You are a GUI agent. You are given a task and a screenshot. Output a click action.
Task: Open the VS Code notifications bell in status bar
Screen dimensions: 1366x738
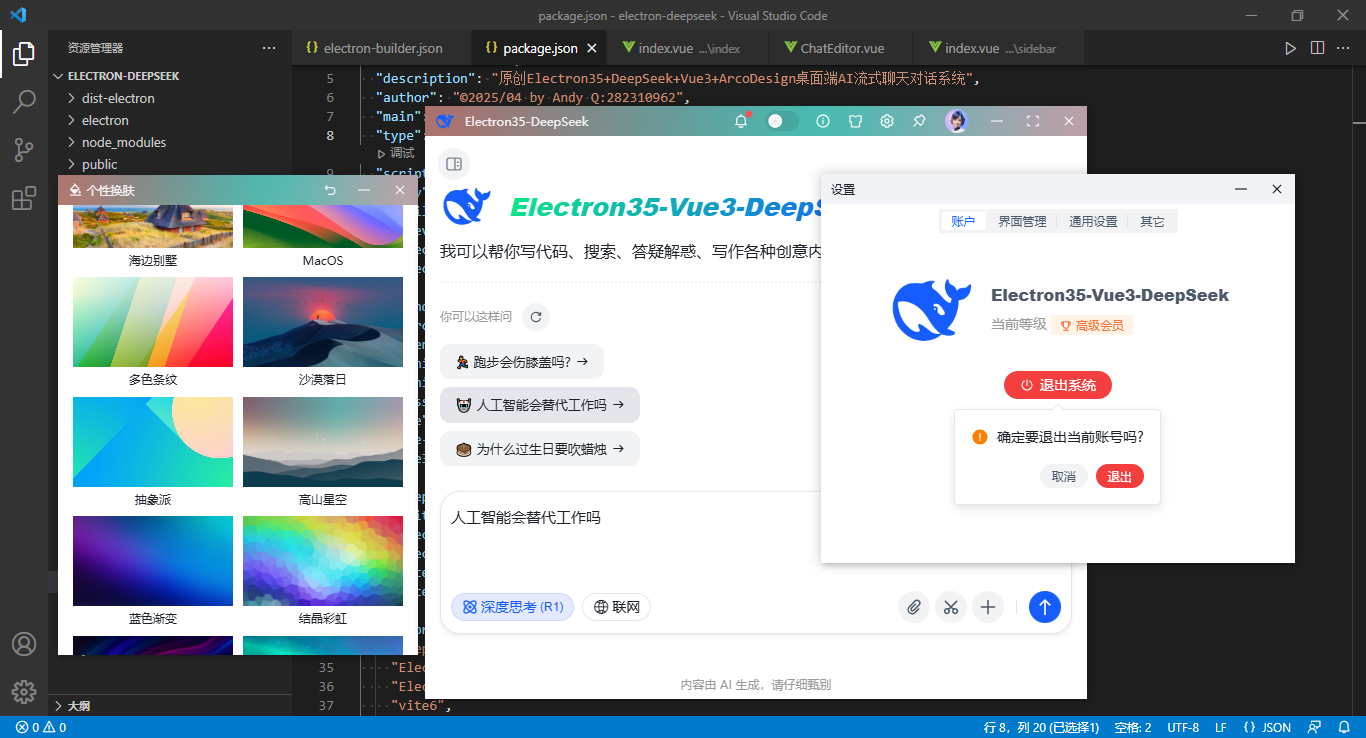[x=1343, y=727]
